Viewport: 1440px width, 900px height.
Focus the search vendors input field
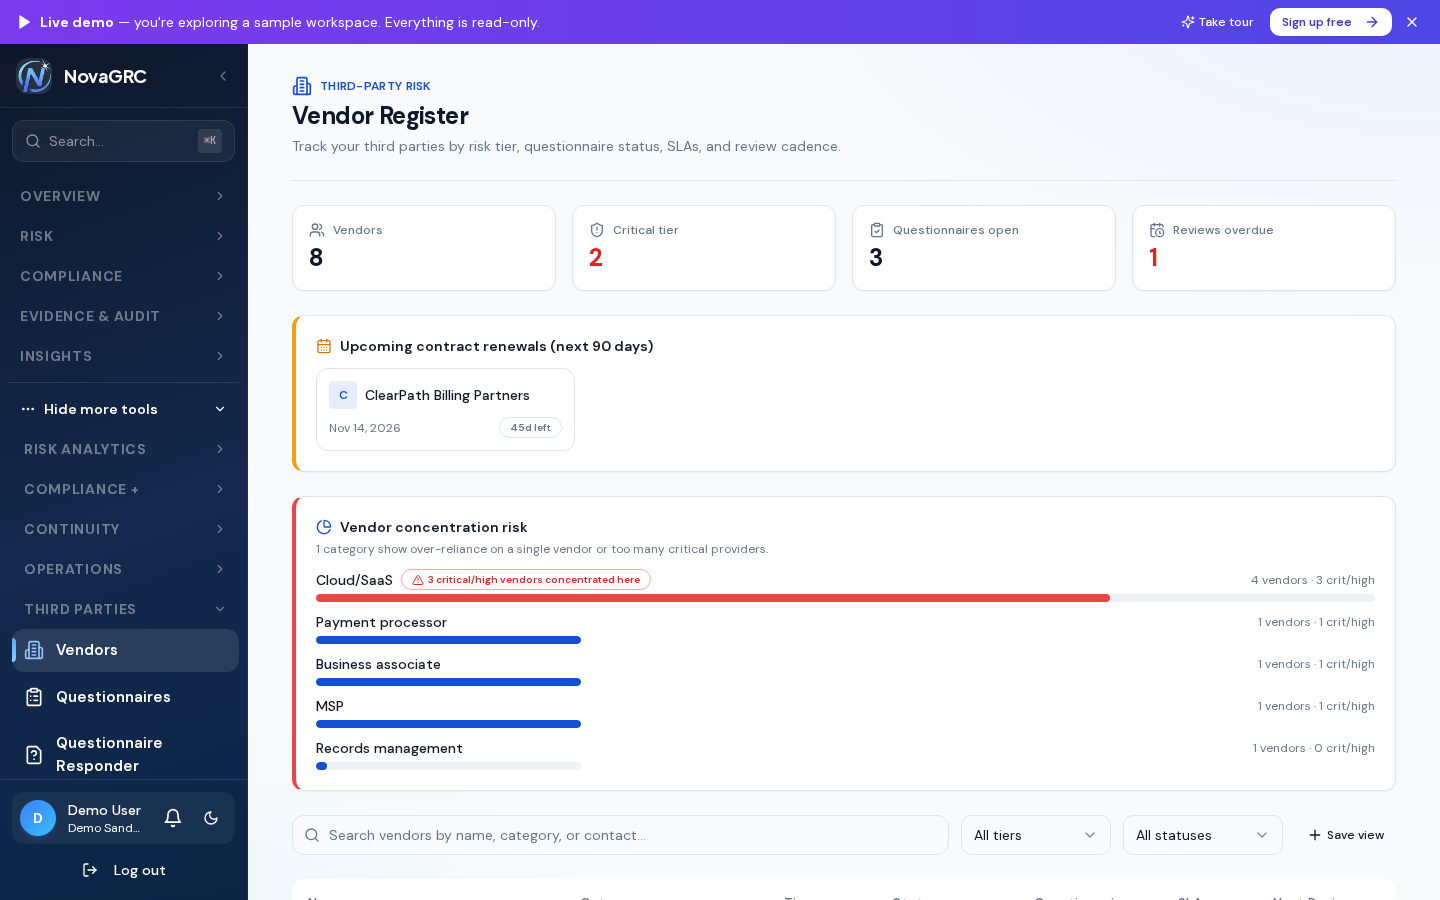(620, 835)
